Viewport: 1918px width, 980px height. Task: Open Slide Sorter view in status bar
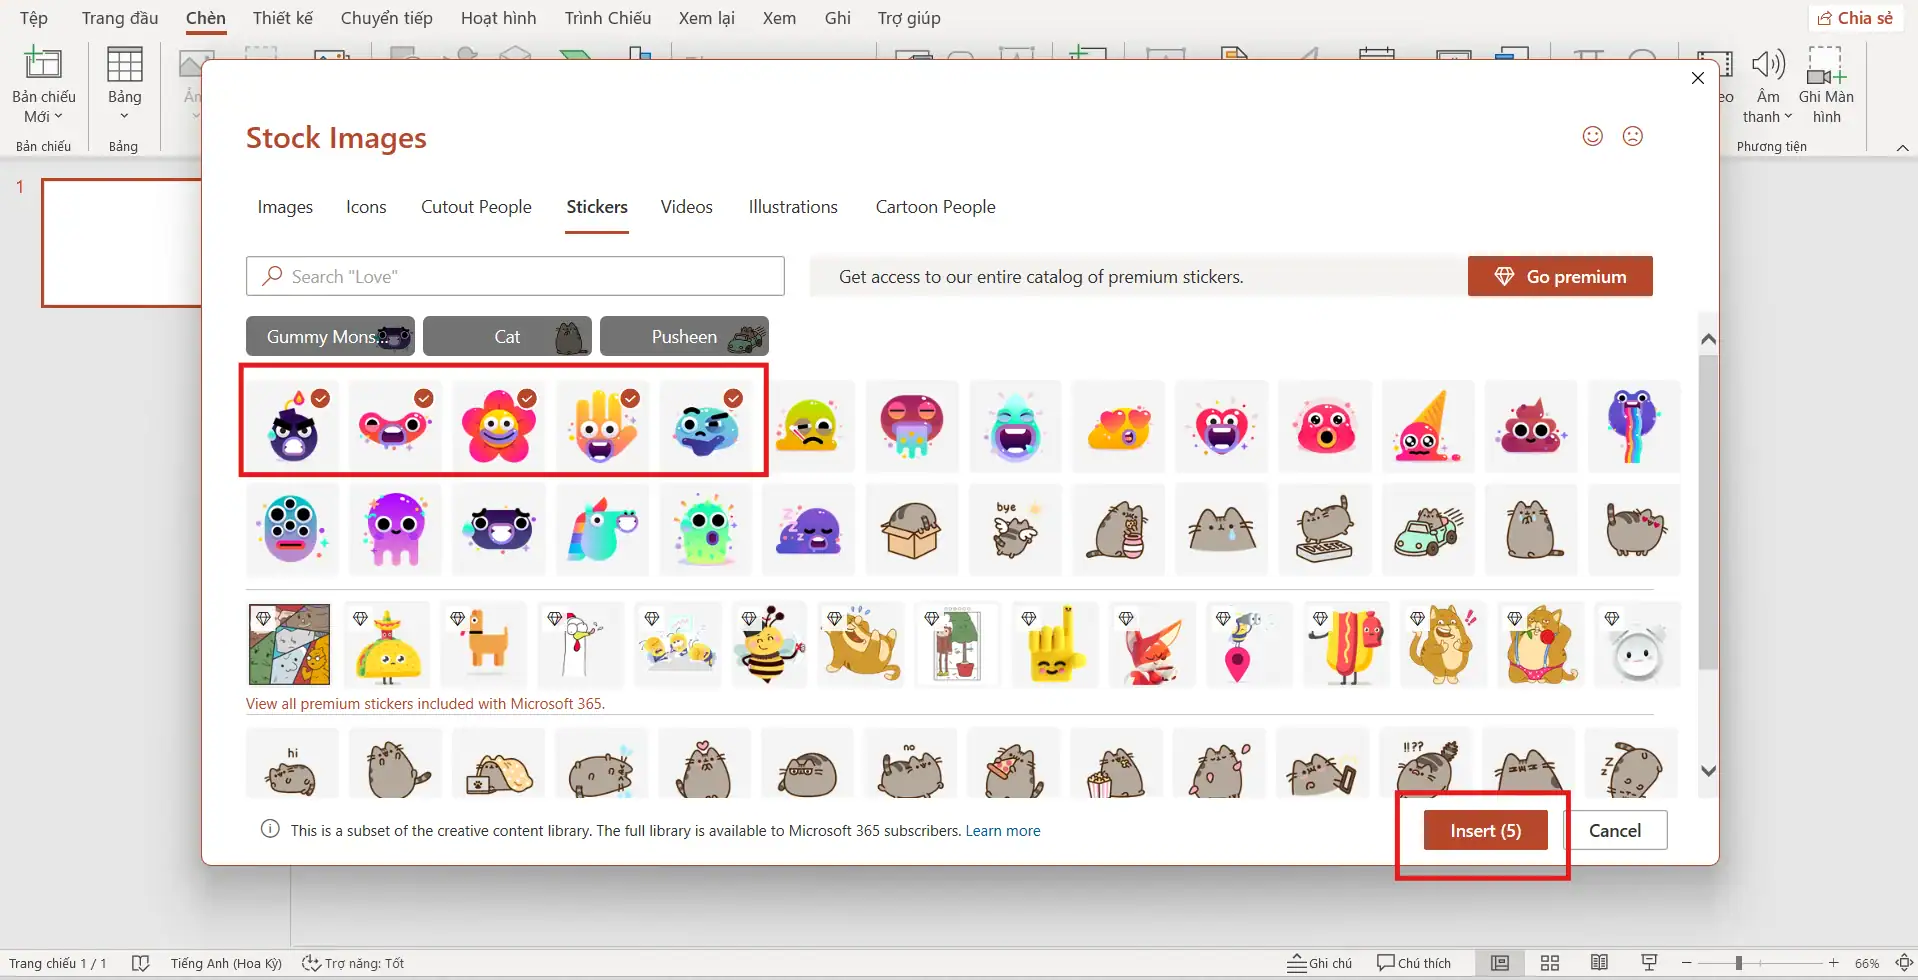[x=1549, y=963]
